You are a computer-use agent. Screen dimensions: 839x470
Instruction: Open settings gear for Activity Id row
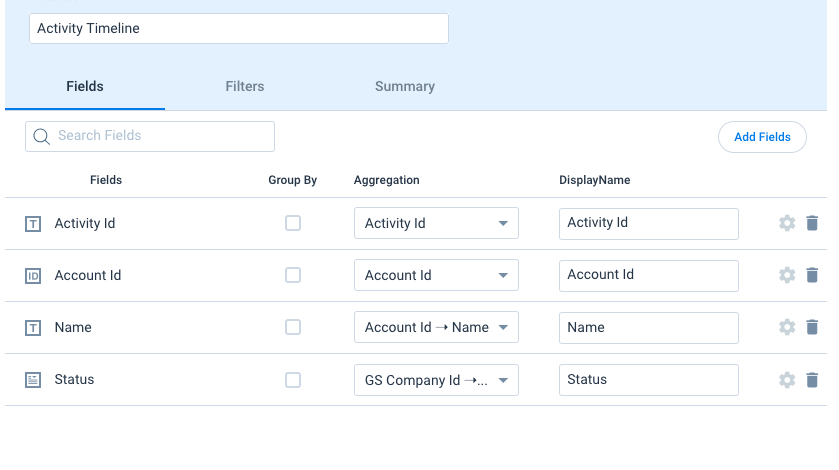click(x=787, y=223)
